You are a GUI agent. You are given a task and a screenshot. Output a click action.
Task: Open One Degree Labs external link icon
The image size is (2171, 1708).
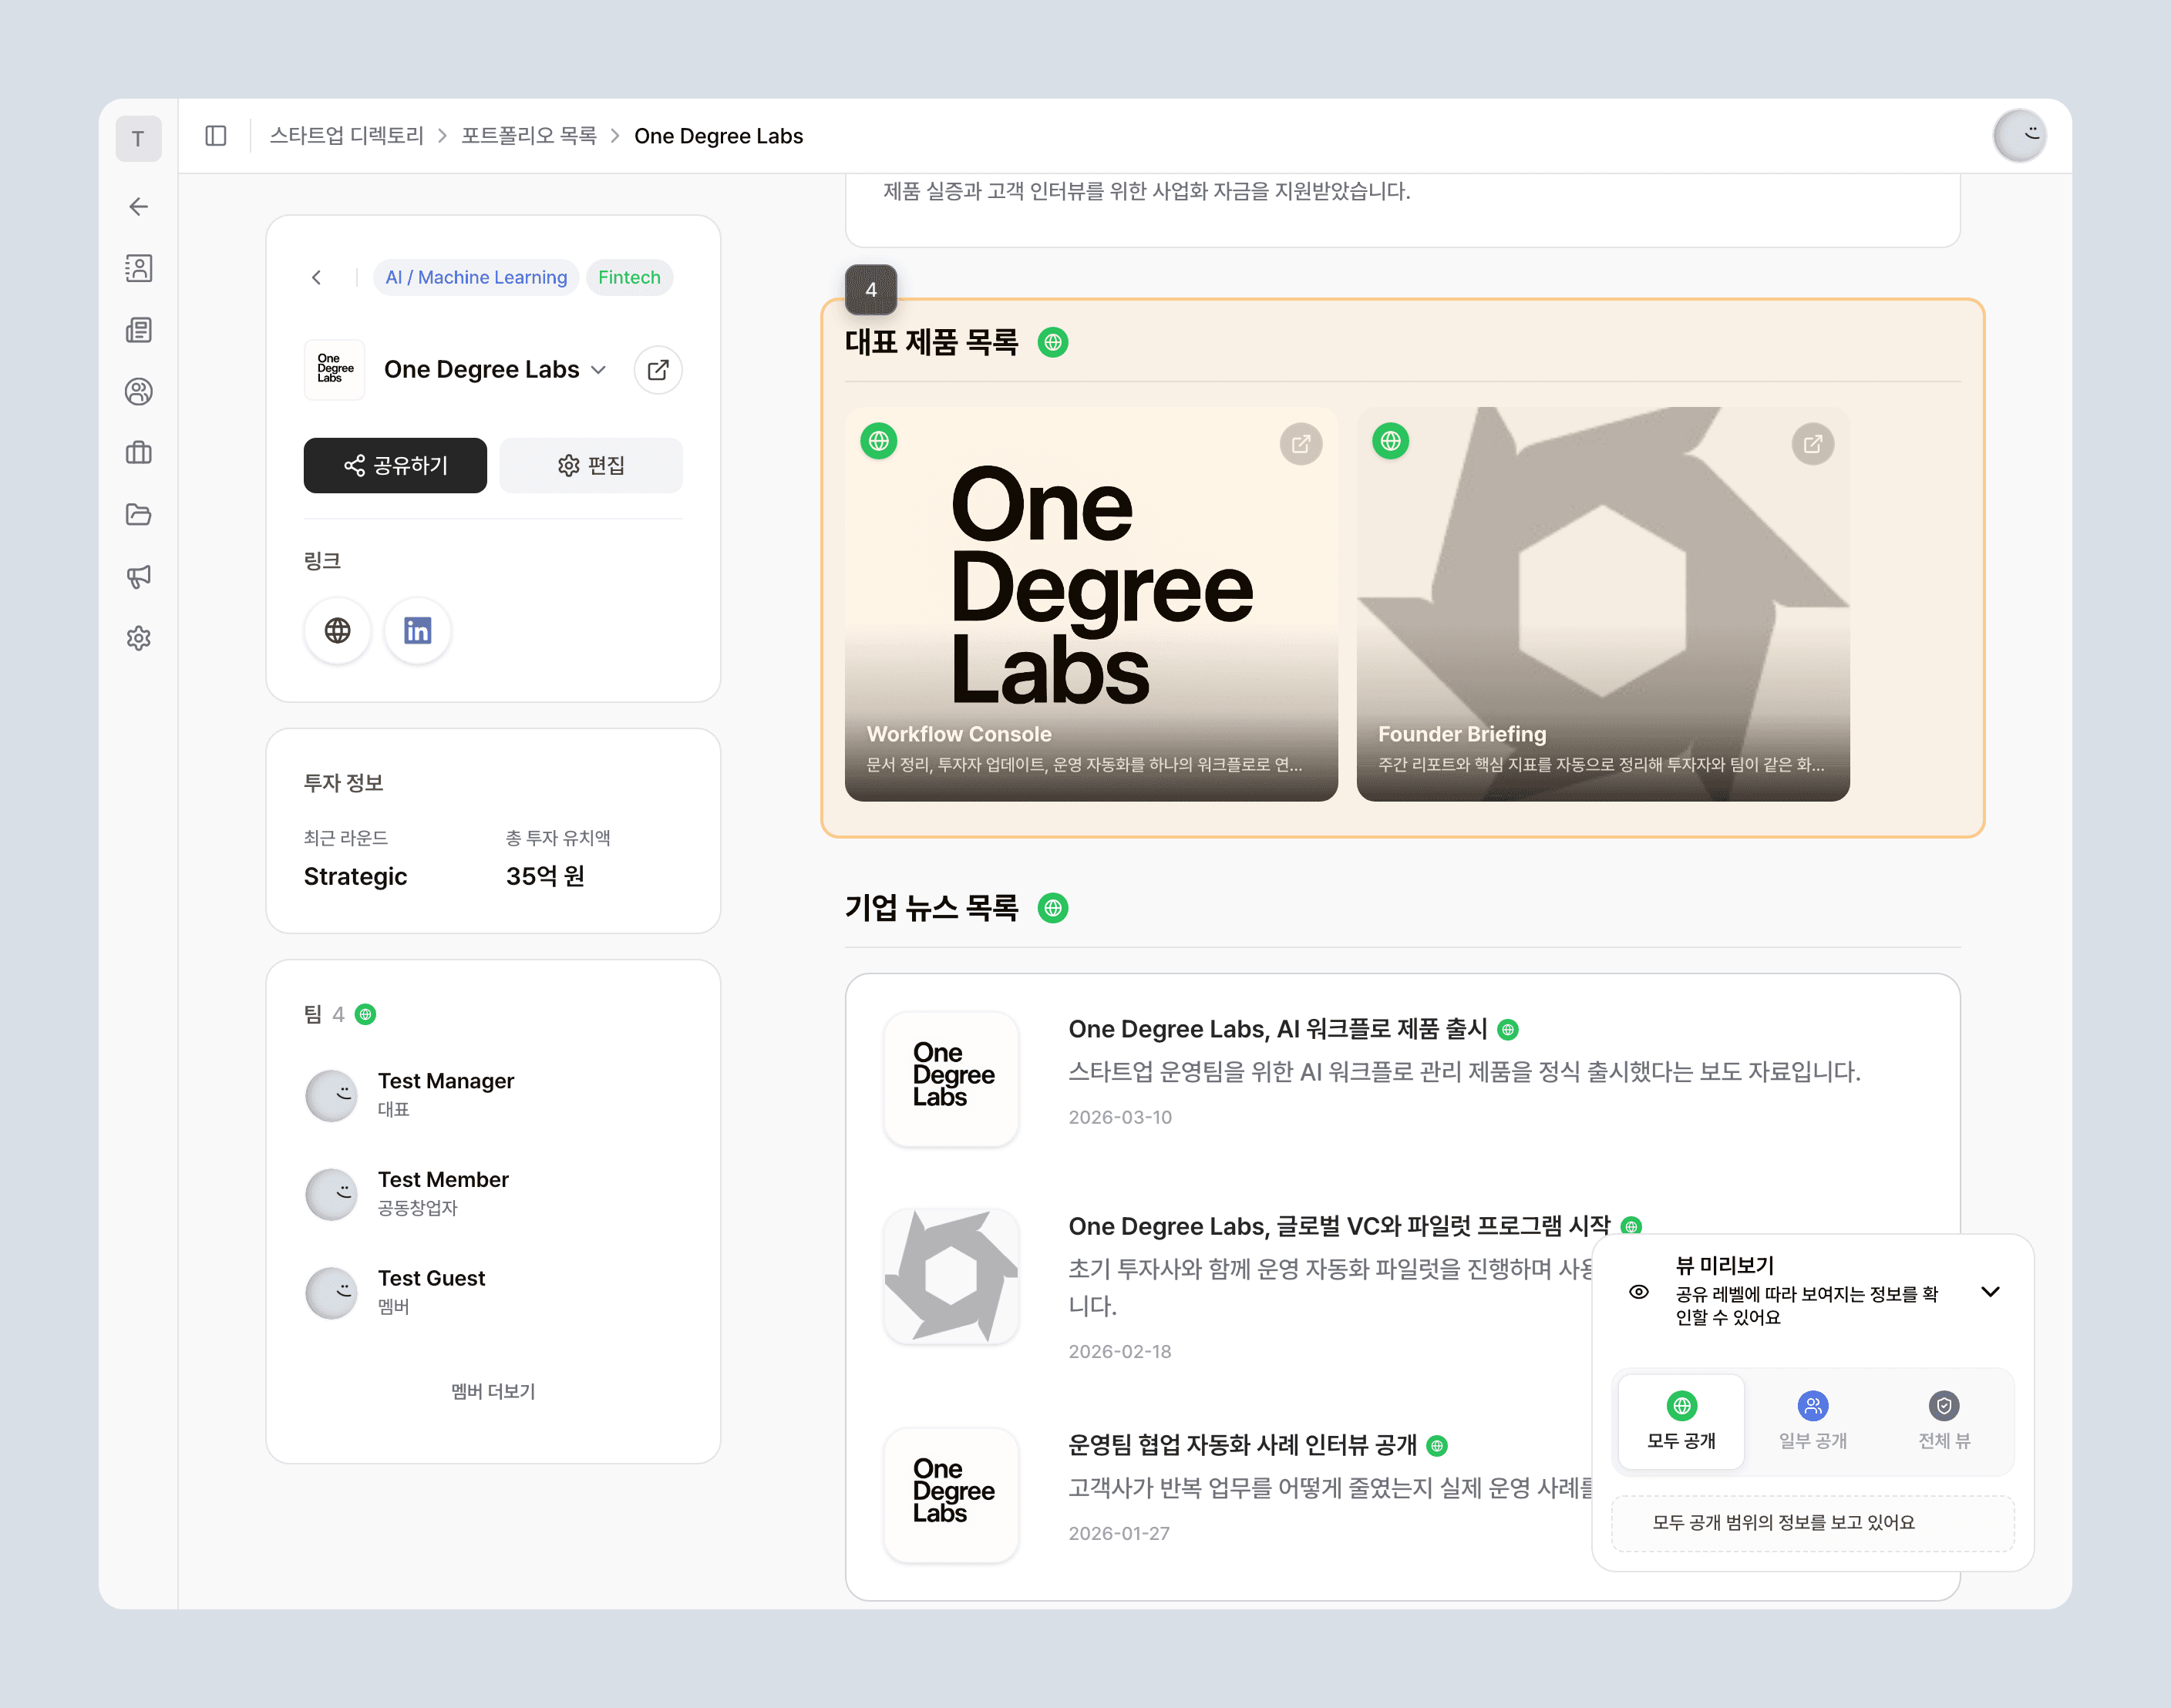658,370
